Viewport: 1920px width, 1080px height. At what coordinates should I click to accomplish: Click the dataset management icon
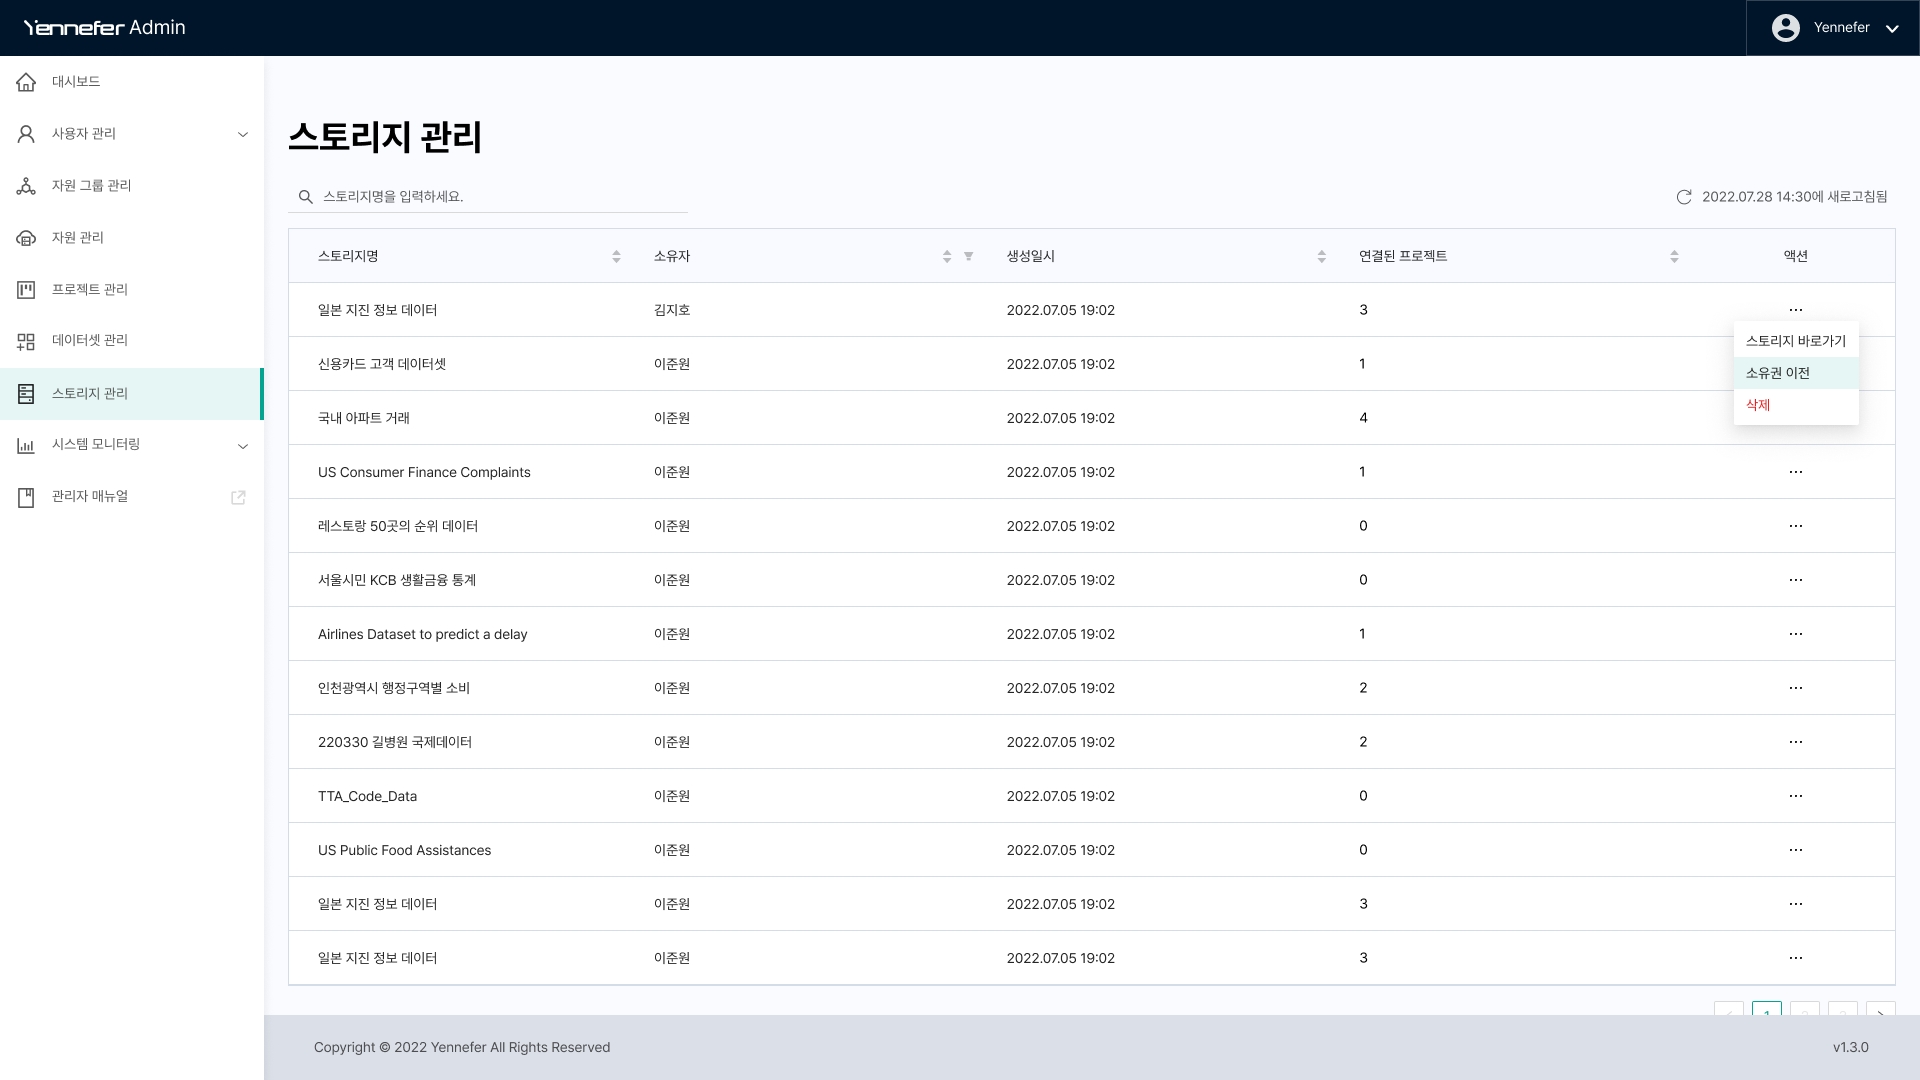pos(27,341)
